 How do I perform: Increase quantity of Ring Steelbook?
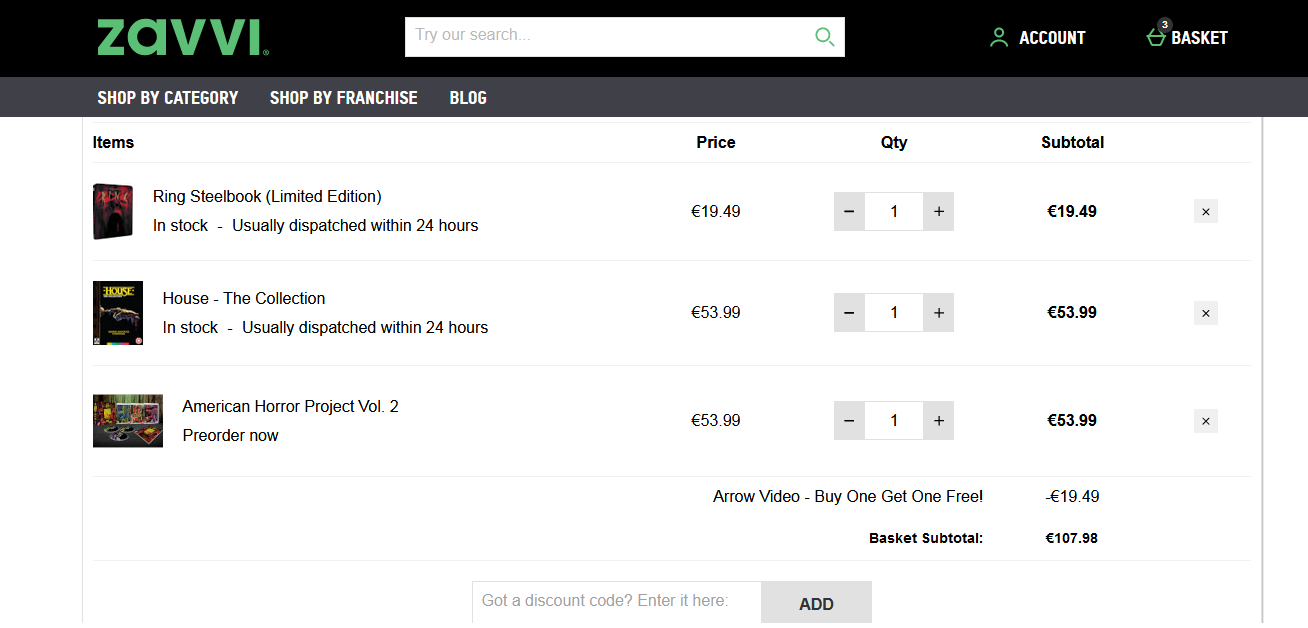(x=938, y=211)
